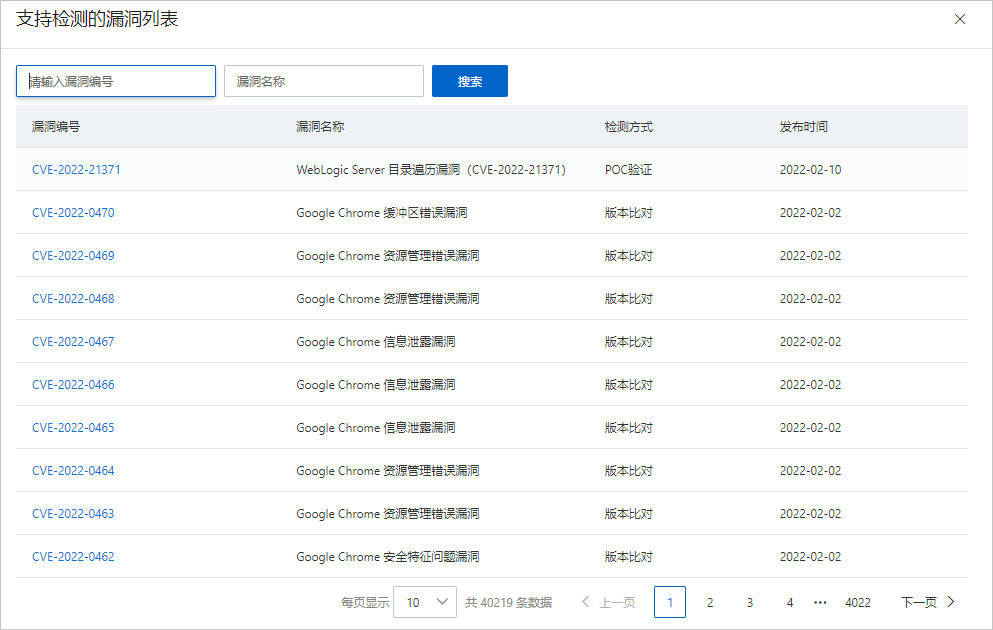Image resolution: width=993 pixels, height=630 pixels.
Task: Click the 上一页 previous page button
Action: (x=609, y=602)
